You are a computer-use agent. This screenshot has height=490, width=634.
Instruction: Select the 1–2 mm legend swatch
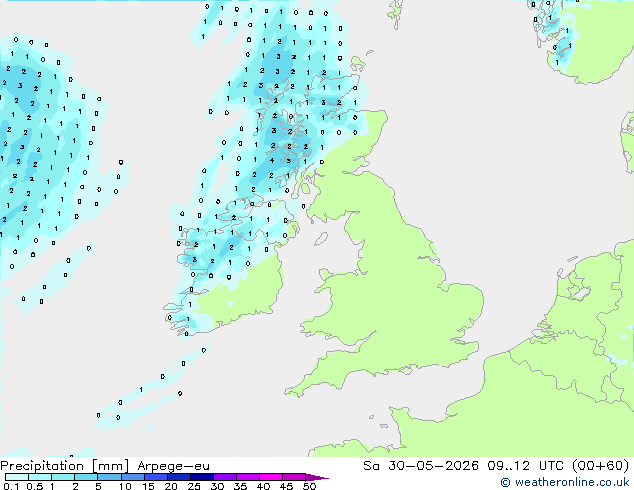click(x=63, y=477)
